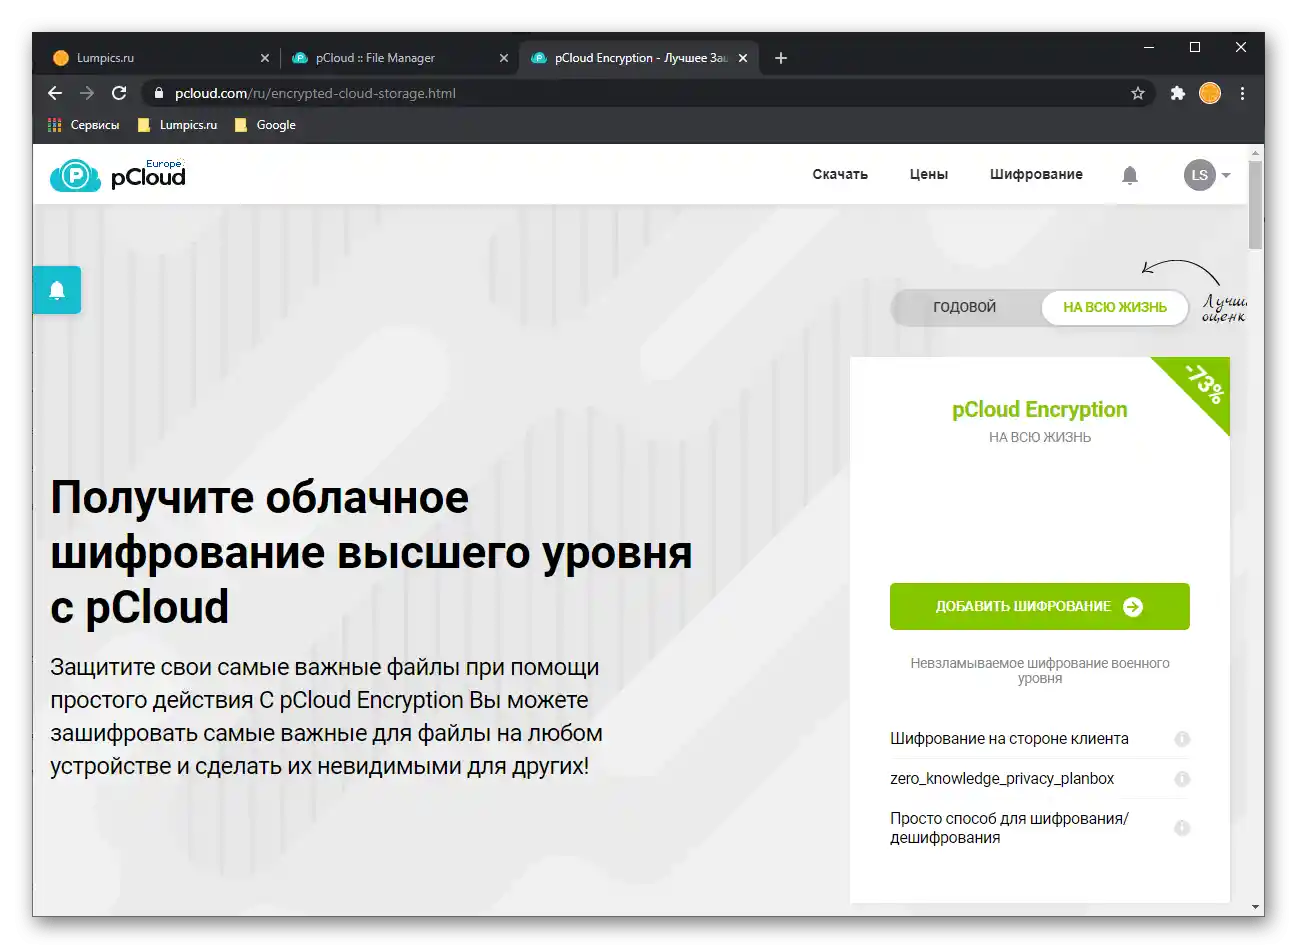
Task: Show info for Просто способ для шифрования
Action: pos(1182,828)
